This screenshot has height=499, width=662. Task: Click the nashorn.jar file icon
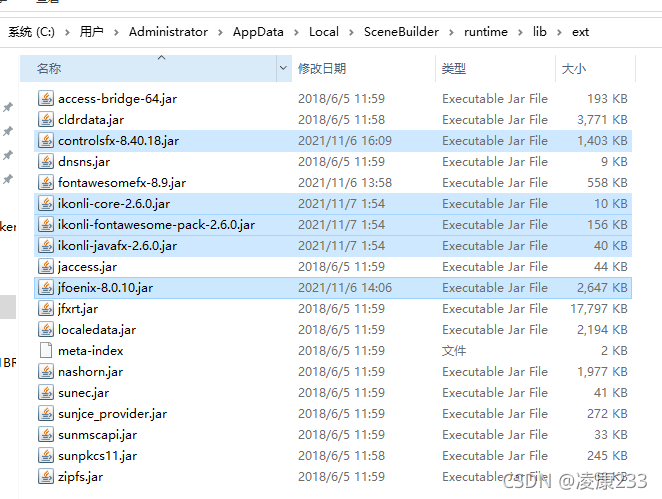click(x=46, y=372)
